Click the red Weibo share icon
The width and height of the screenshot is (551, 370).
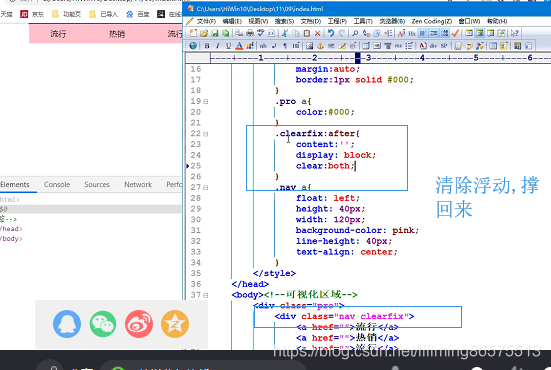click(138, 324)
